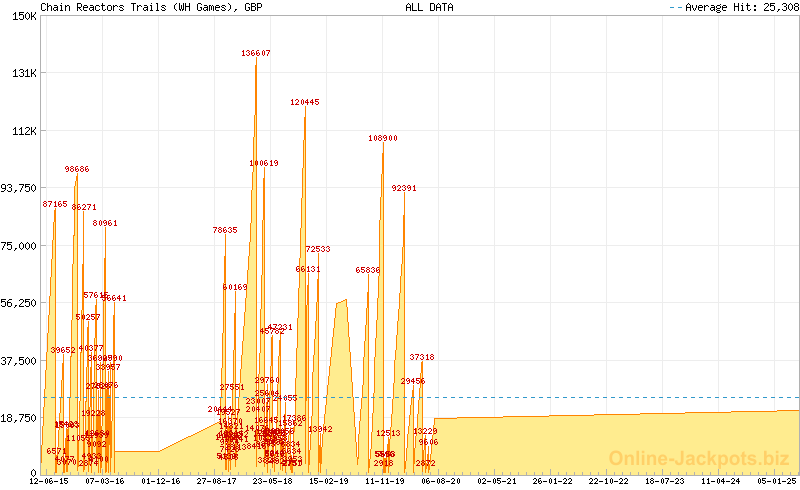The width and height of the screenshot is (800, 490).
Task: Click the 06-08-20 x-axis date label
Action: click(x=439, y=481)
